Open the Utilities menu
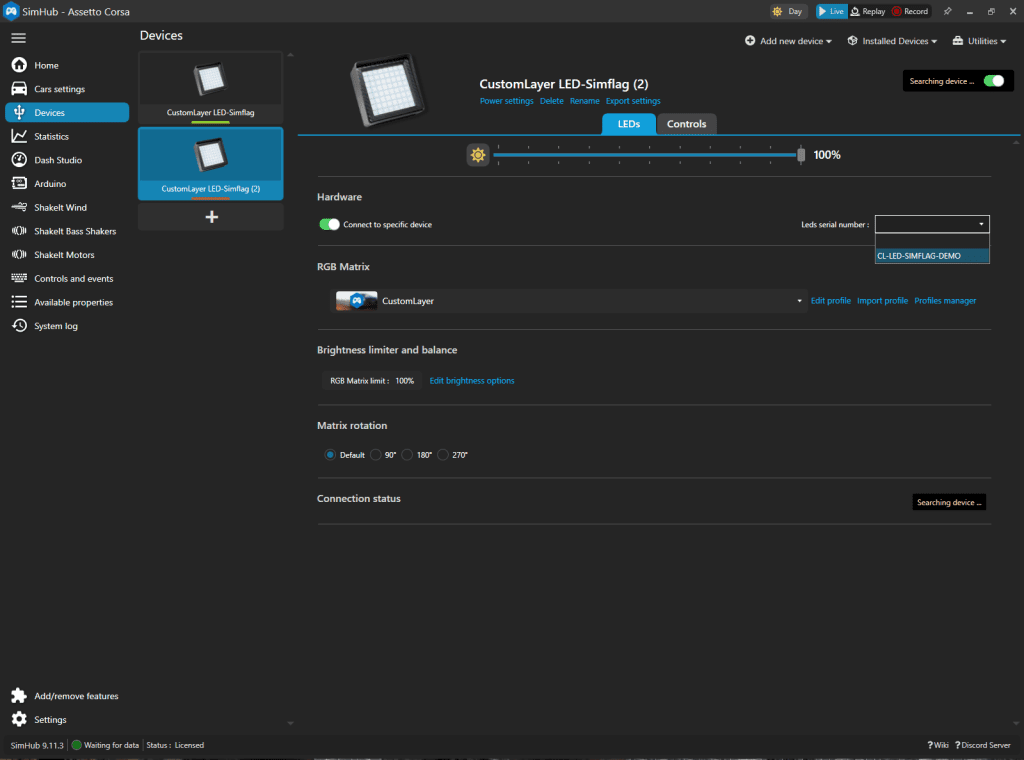 (980, 41)
